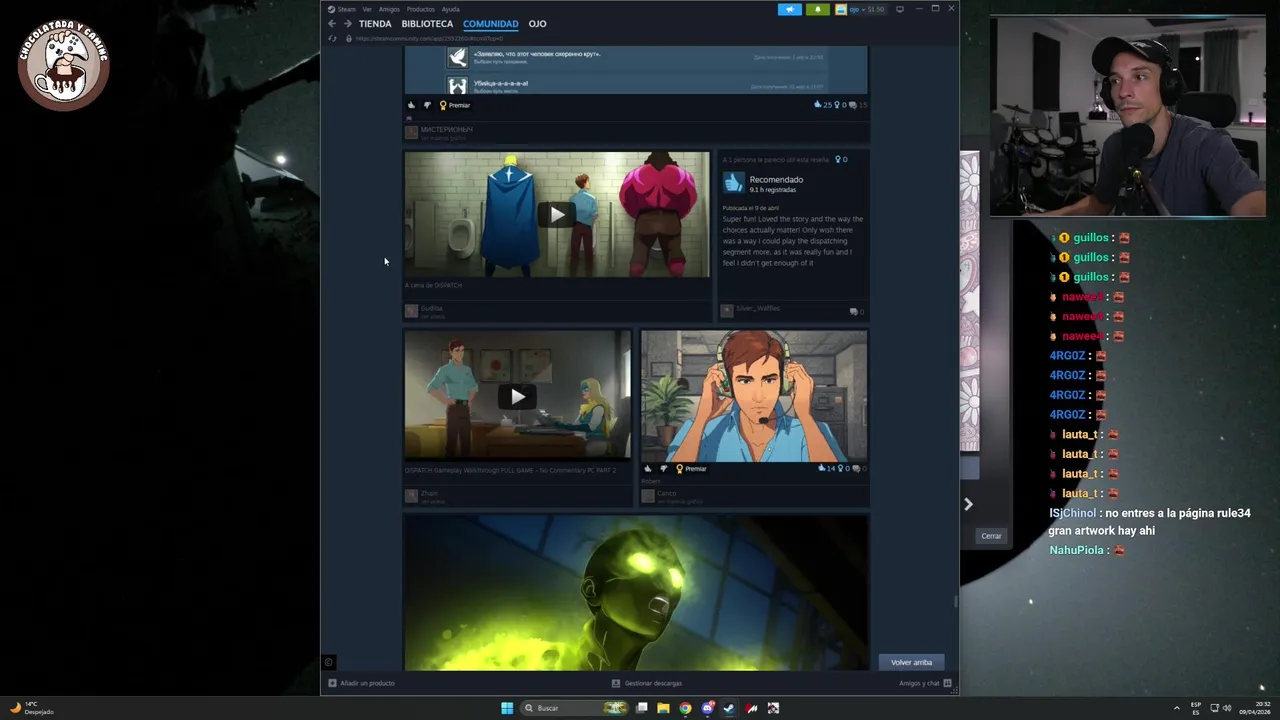Open the 20:32 clock and date
Viewport: 1280px width, 720px height.
[x=1254, y=708]
